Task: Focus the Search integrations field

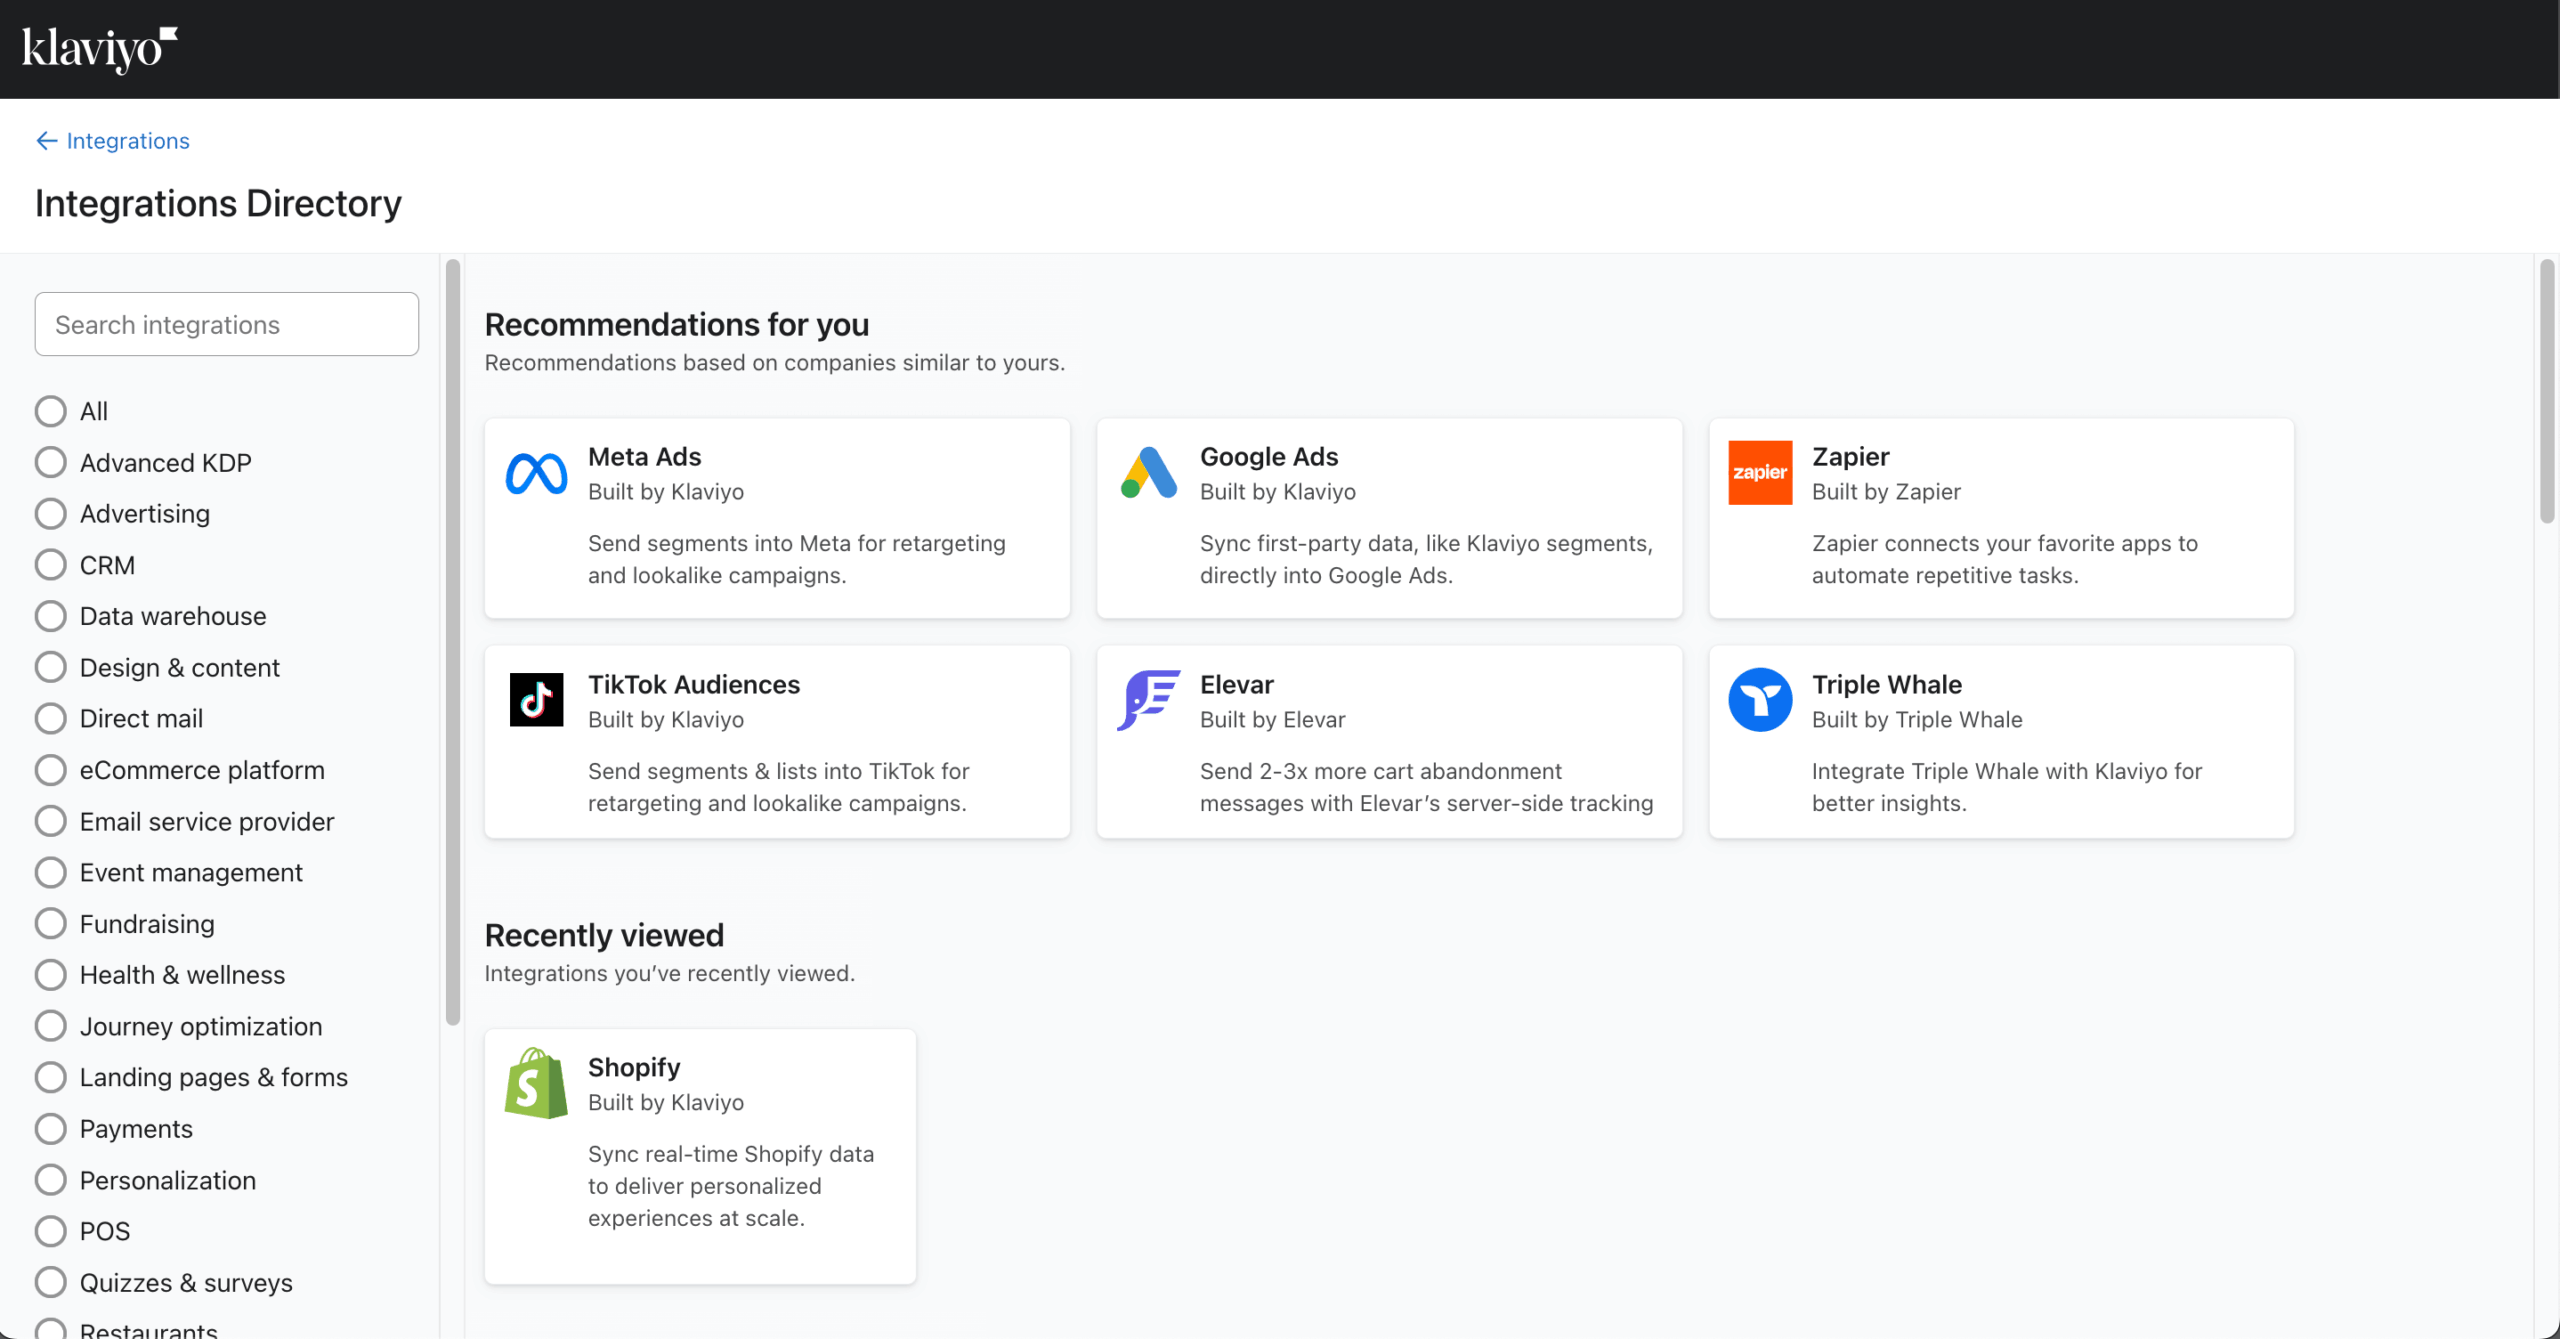Action: pos(227,324)
